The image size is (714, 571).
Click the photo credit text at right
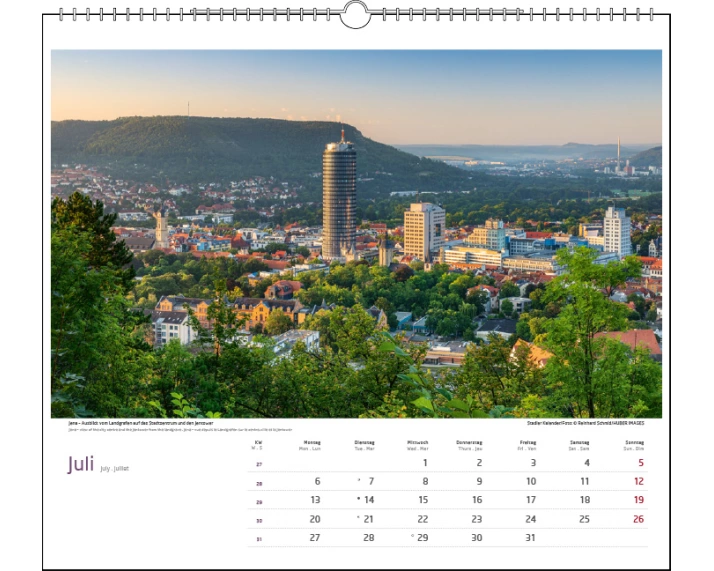pos(593,423)
